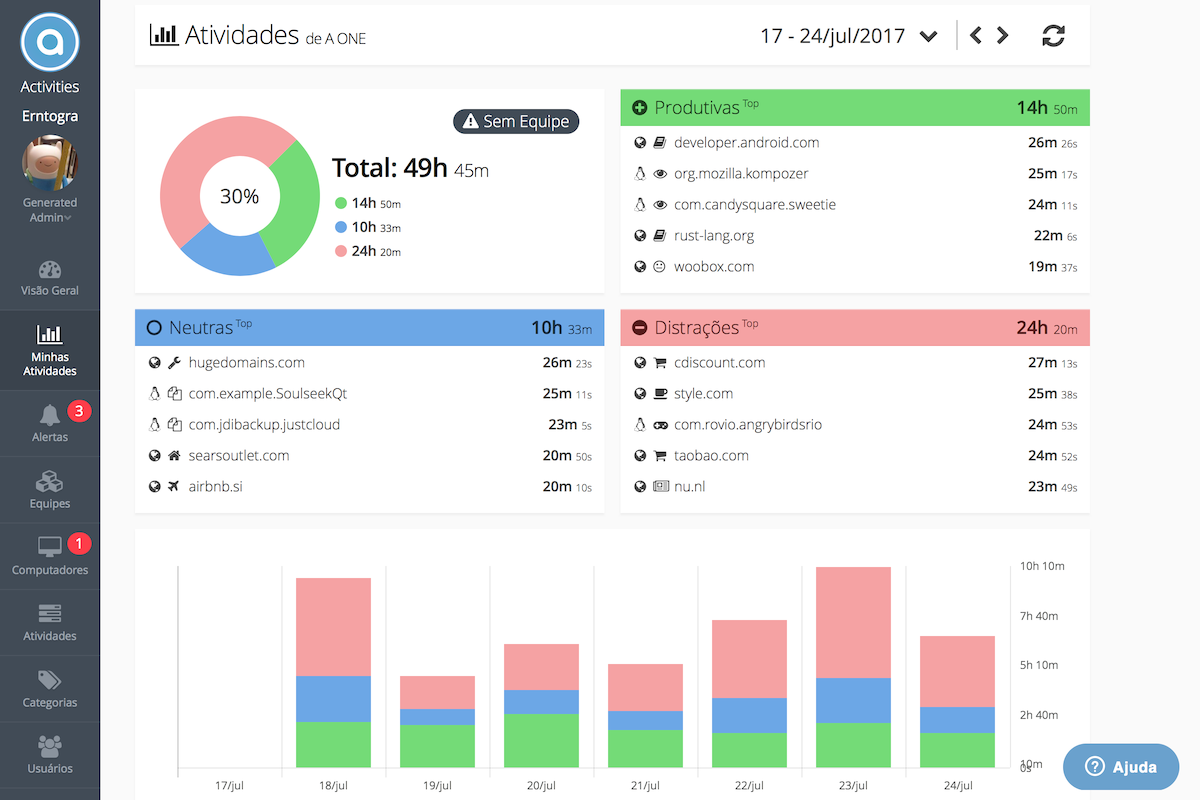Click the Ajuda help button

click(x=1120, y=767)
